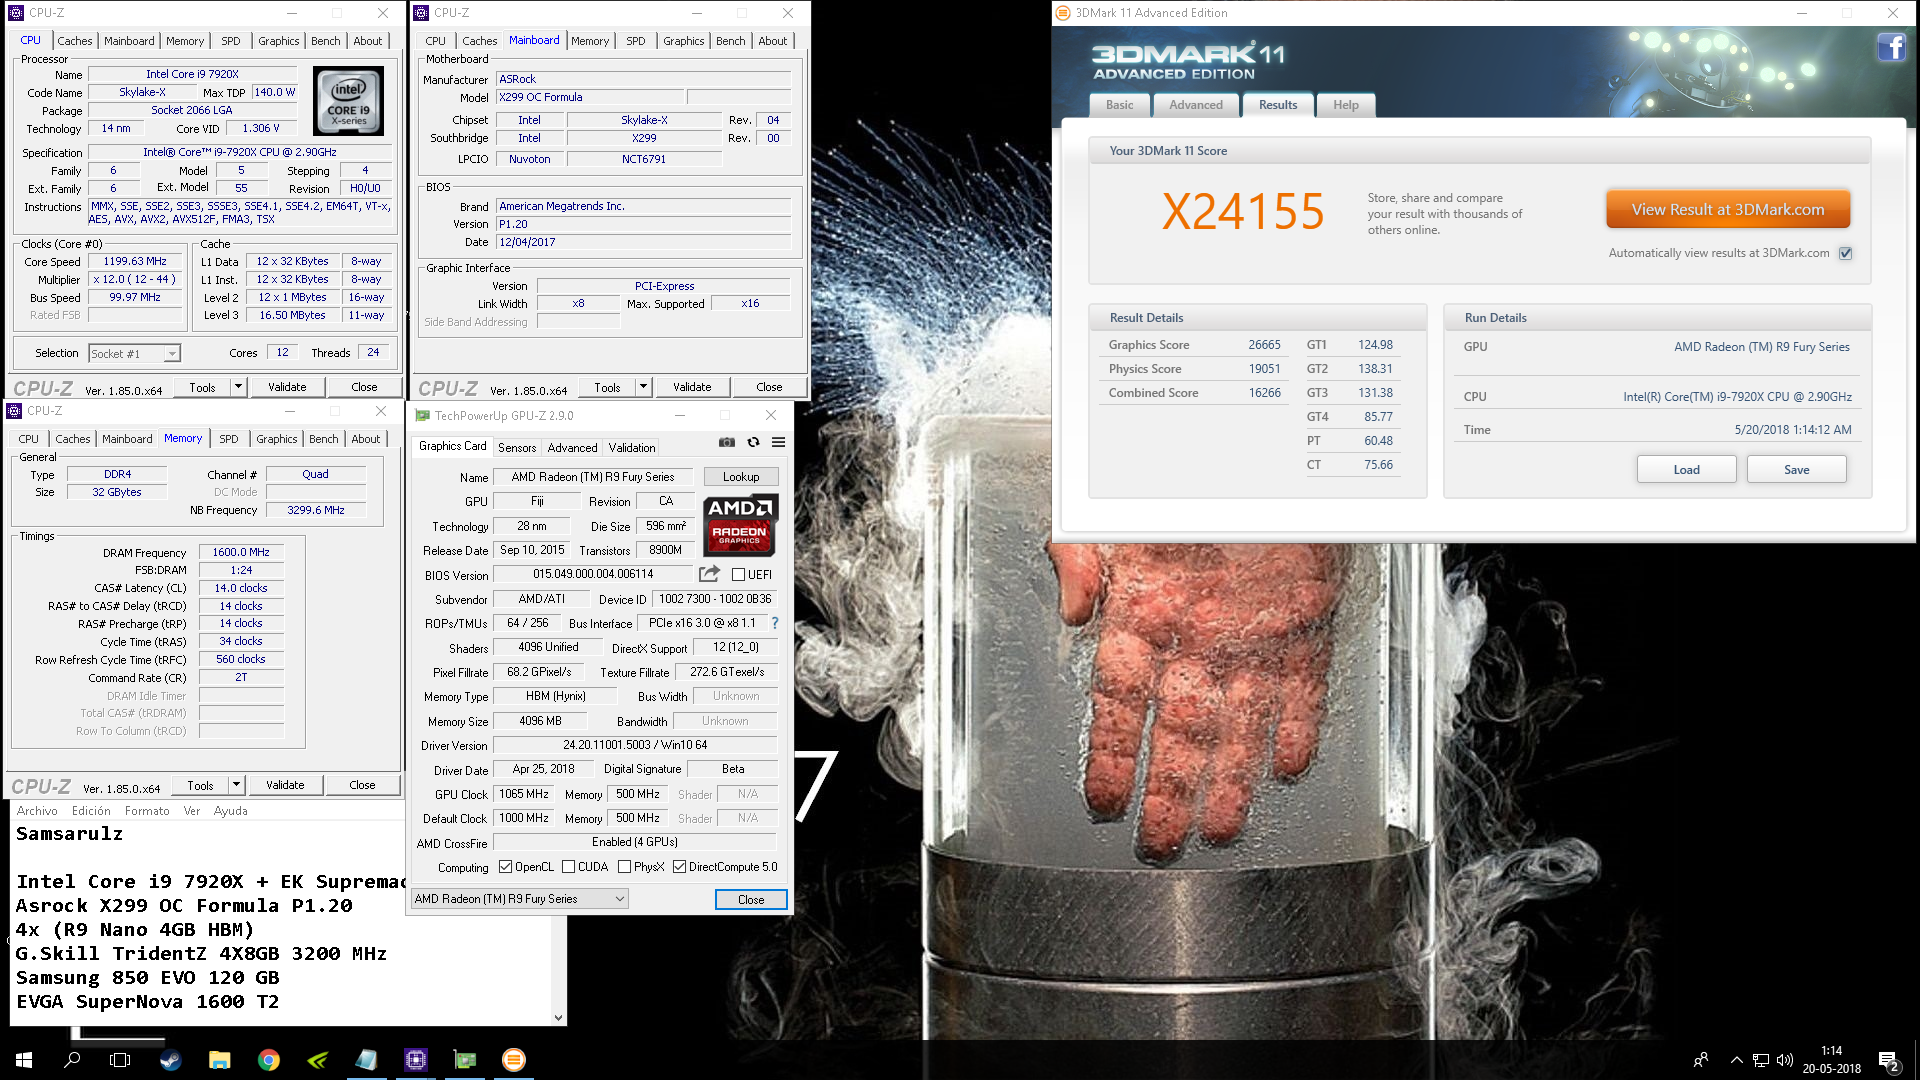Image resolution: width=1920 pixels, height=1080 pixels.
Task: Click View Result at 3DMark.com button
Action: coord(1728,210)
